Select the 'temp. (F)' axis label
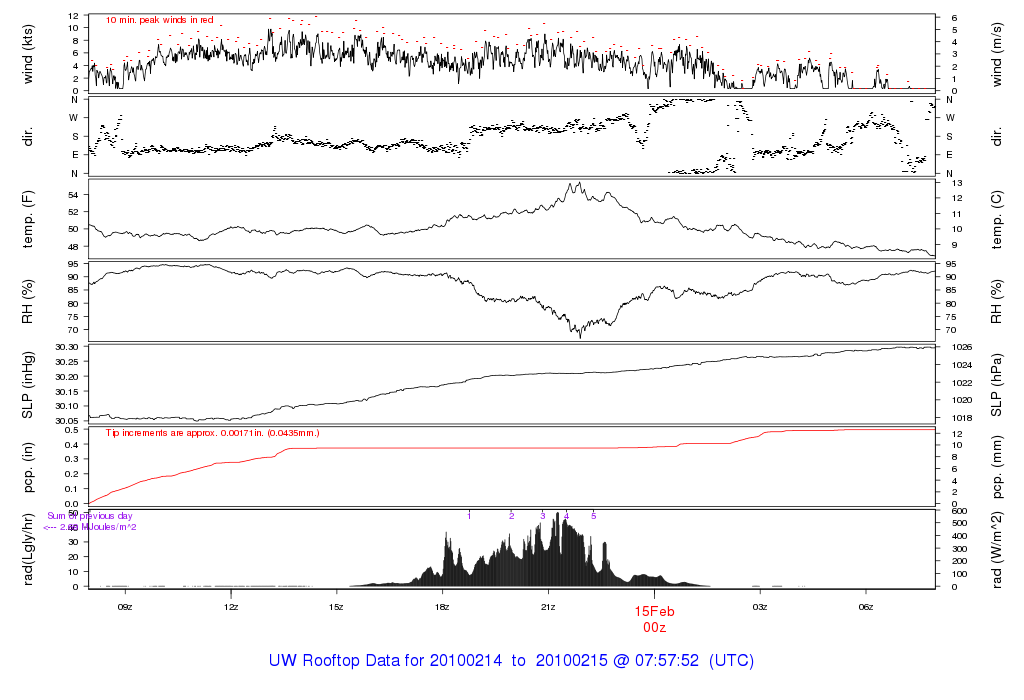1024x700 pixels. coord(28,219)
